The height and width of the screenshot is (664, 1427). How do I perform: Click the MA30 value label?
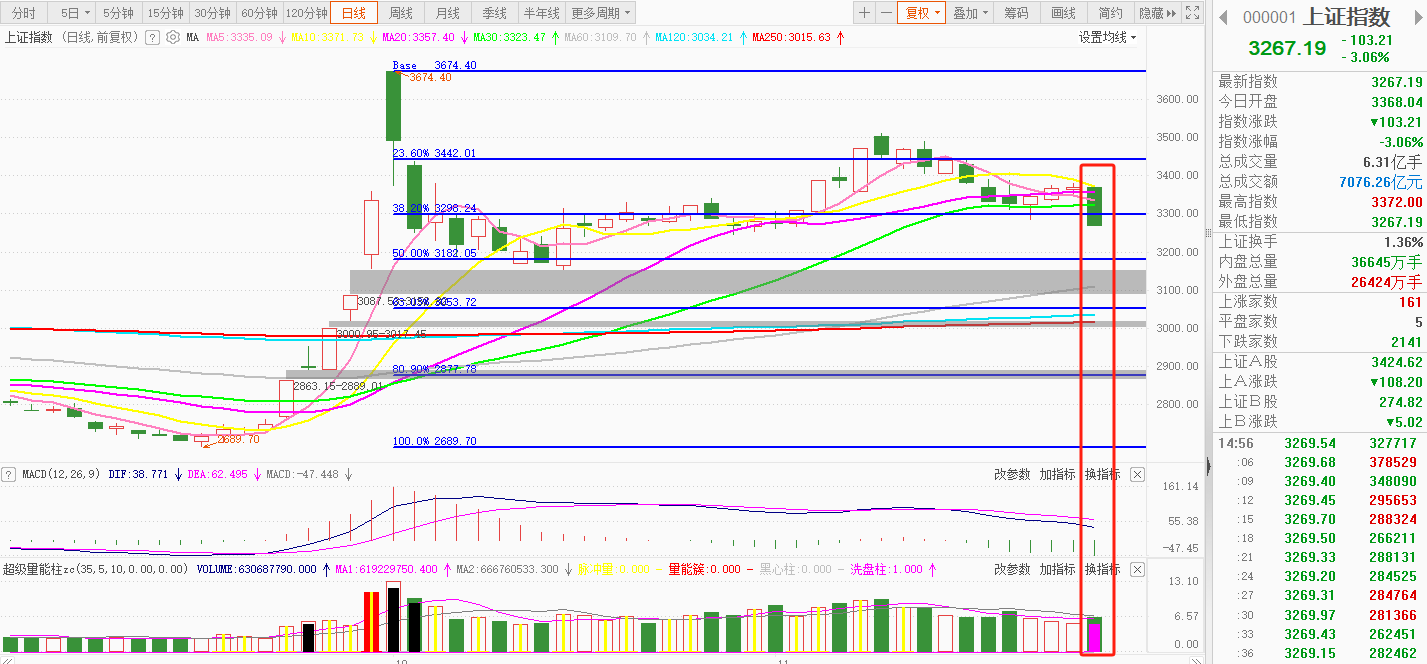click(509, 37)
